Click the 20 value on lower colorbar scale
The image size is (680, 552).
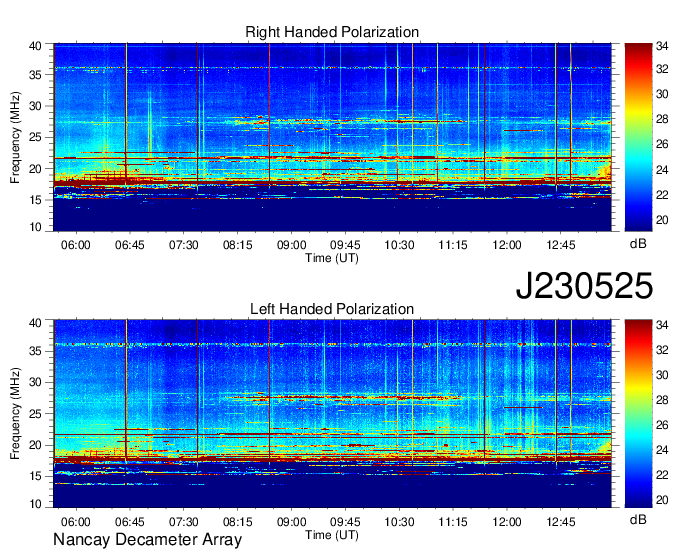(x=662, y=500)
